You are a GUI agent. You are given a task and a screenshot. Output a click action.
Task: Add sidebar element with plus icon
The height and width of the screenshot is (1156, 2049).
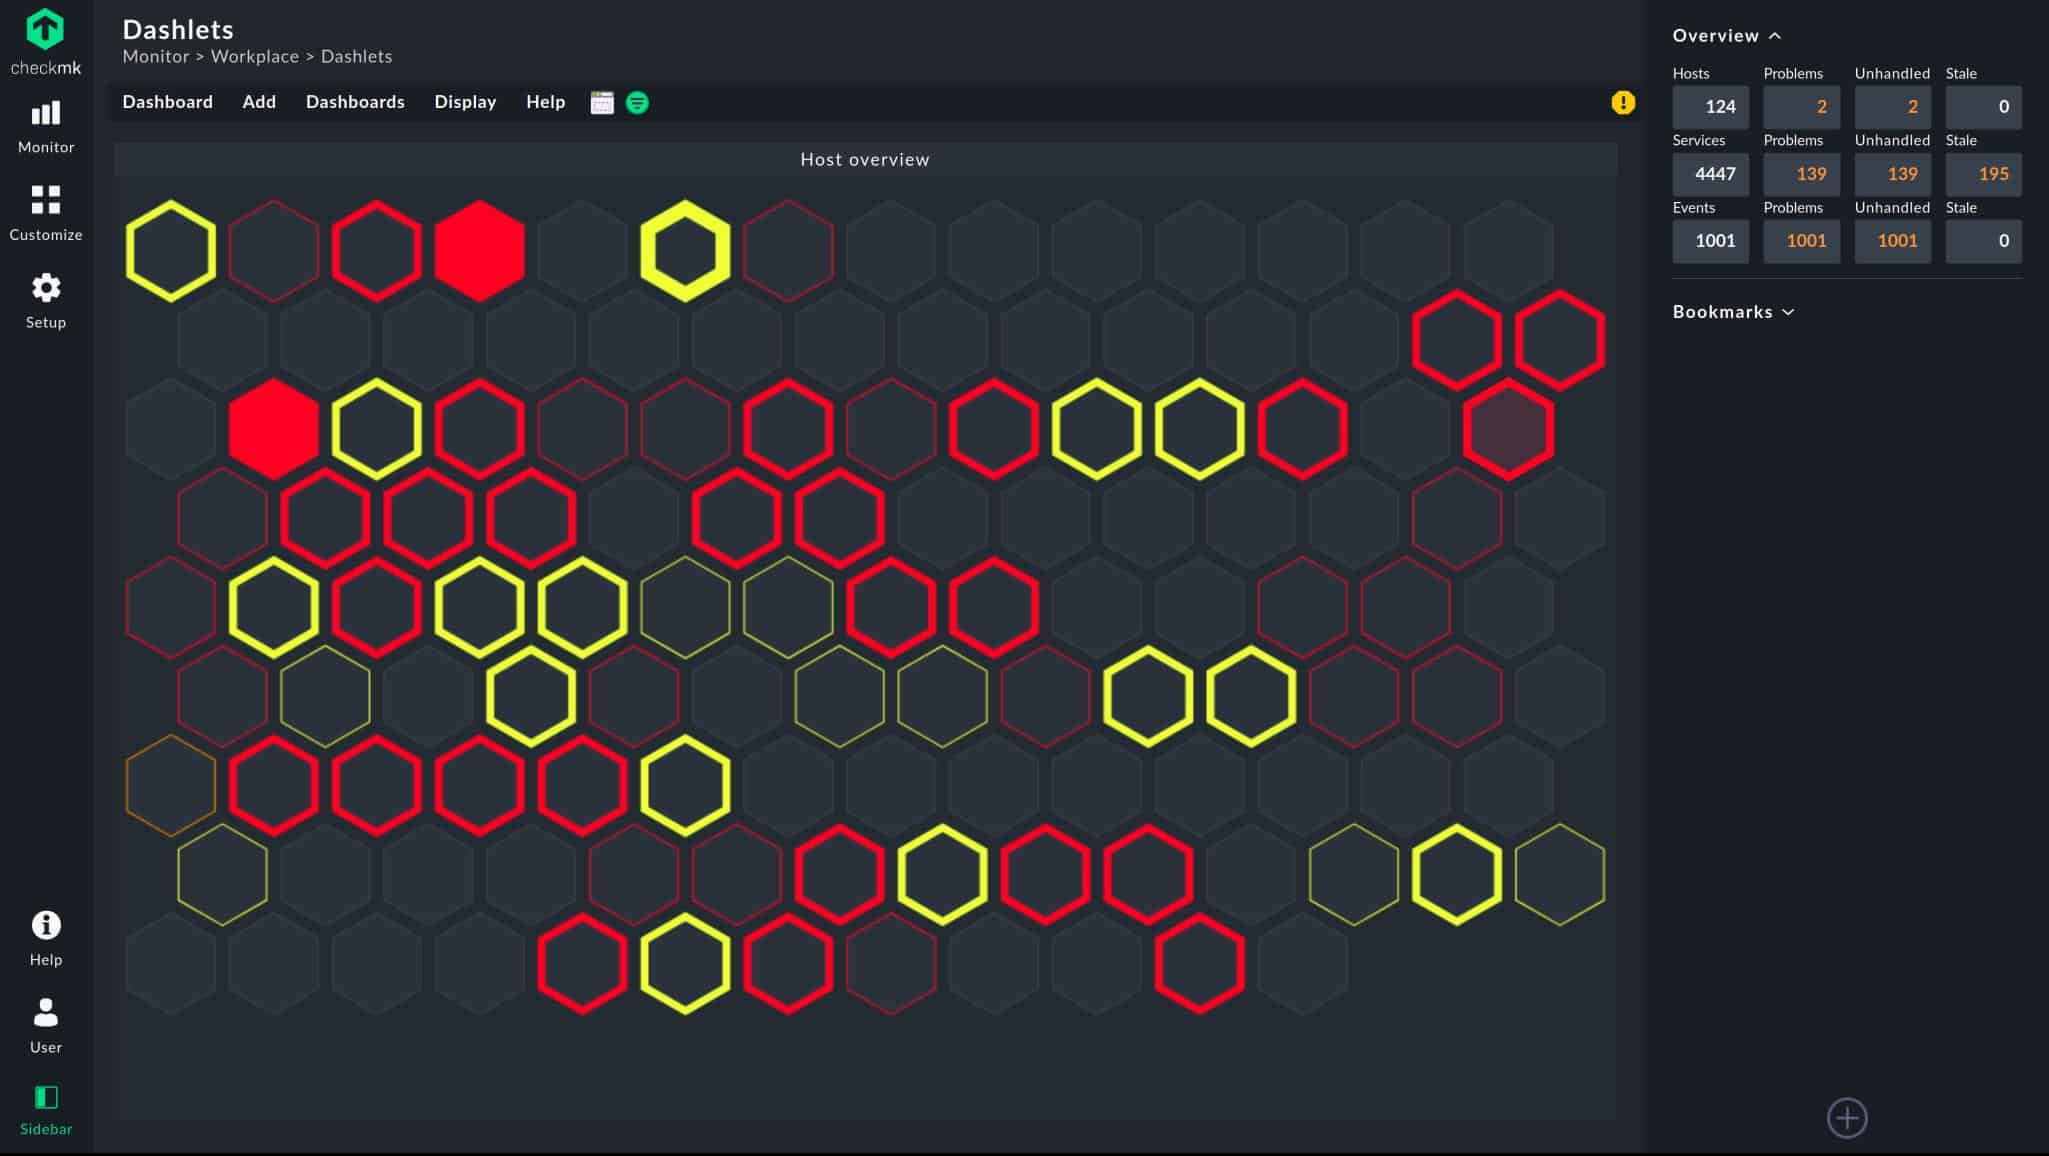pos(1847,1118)
